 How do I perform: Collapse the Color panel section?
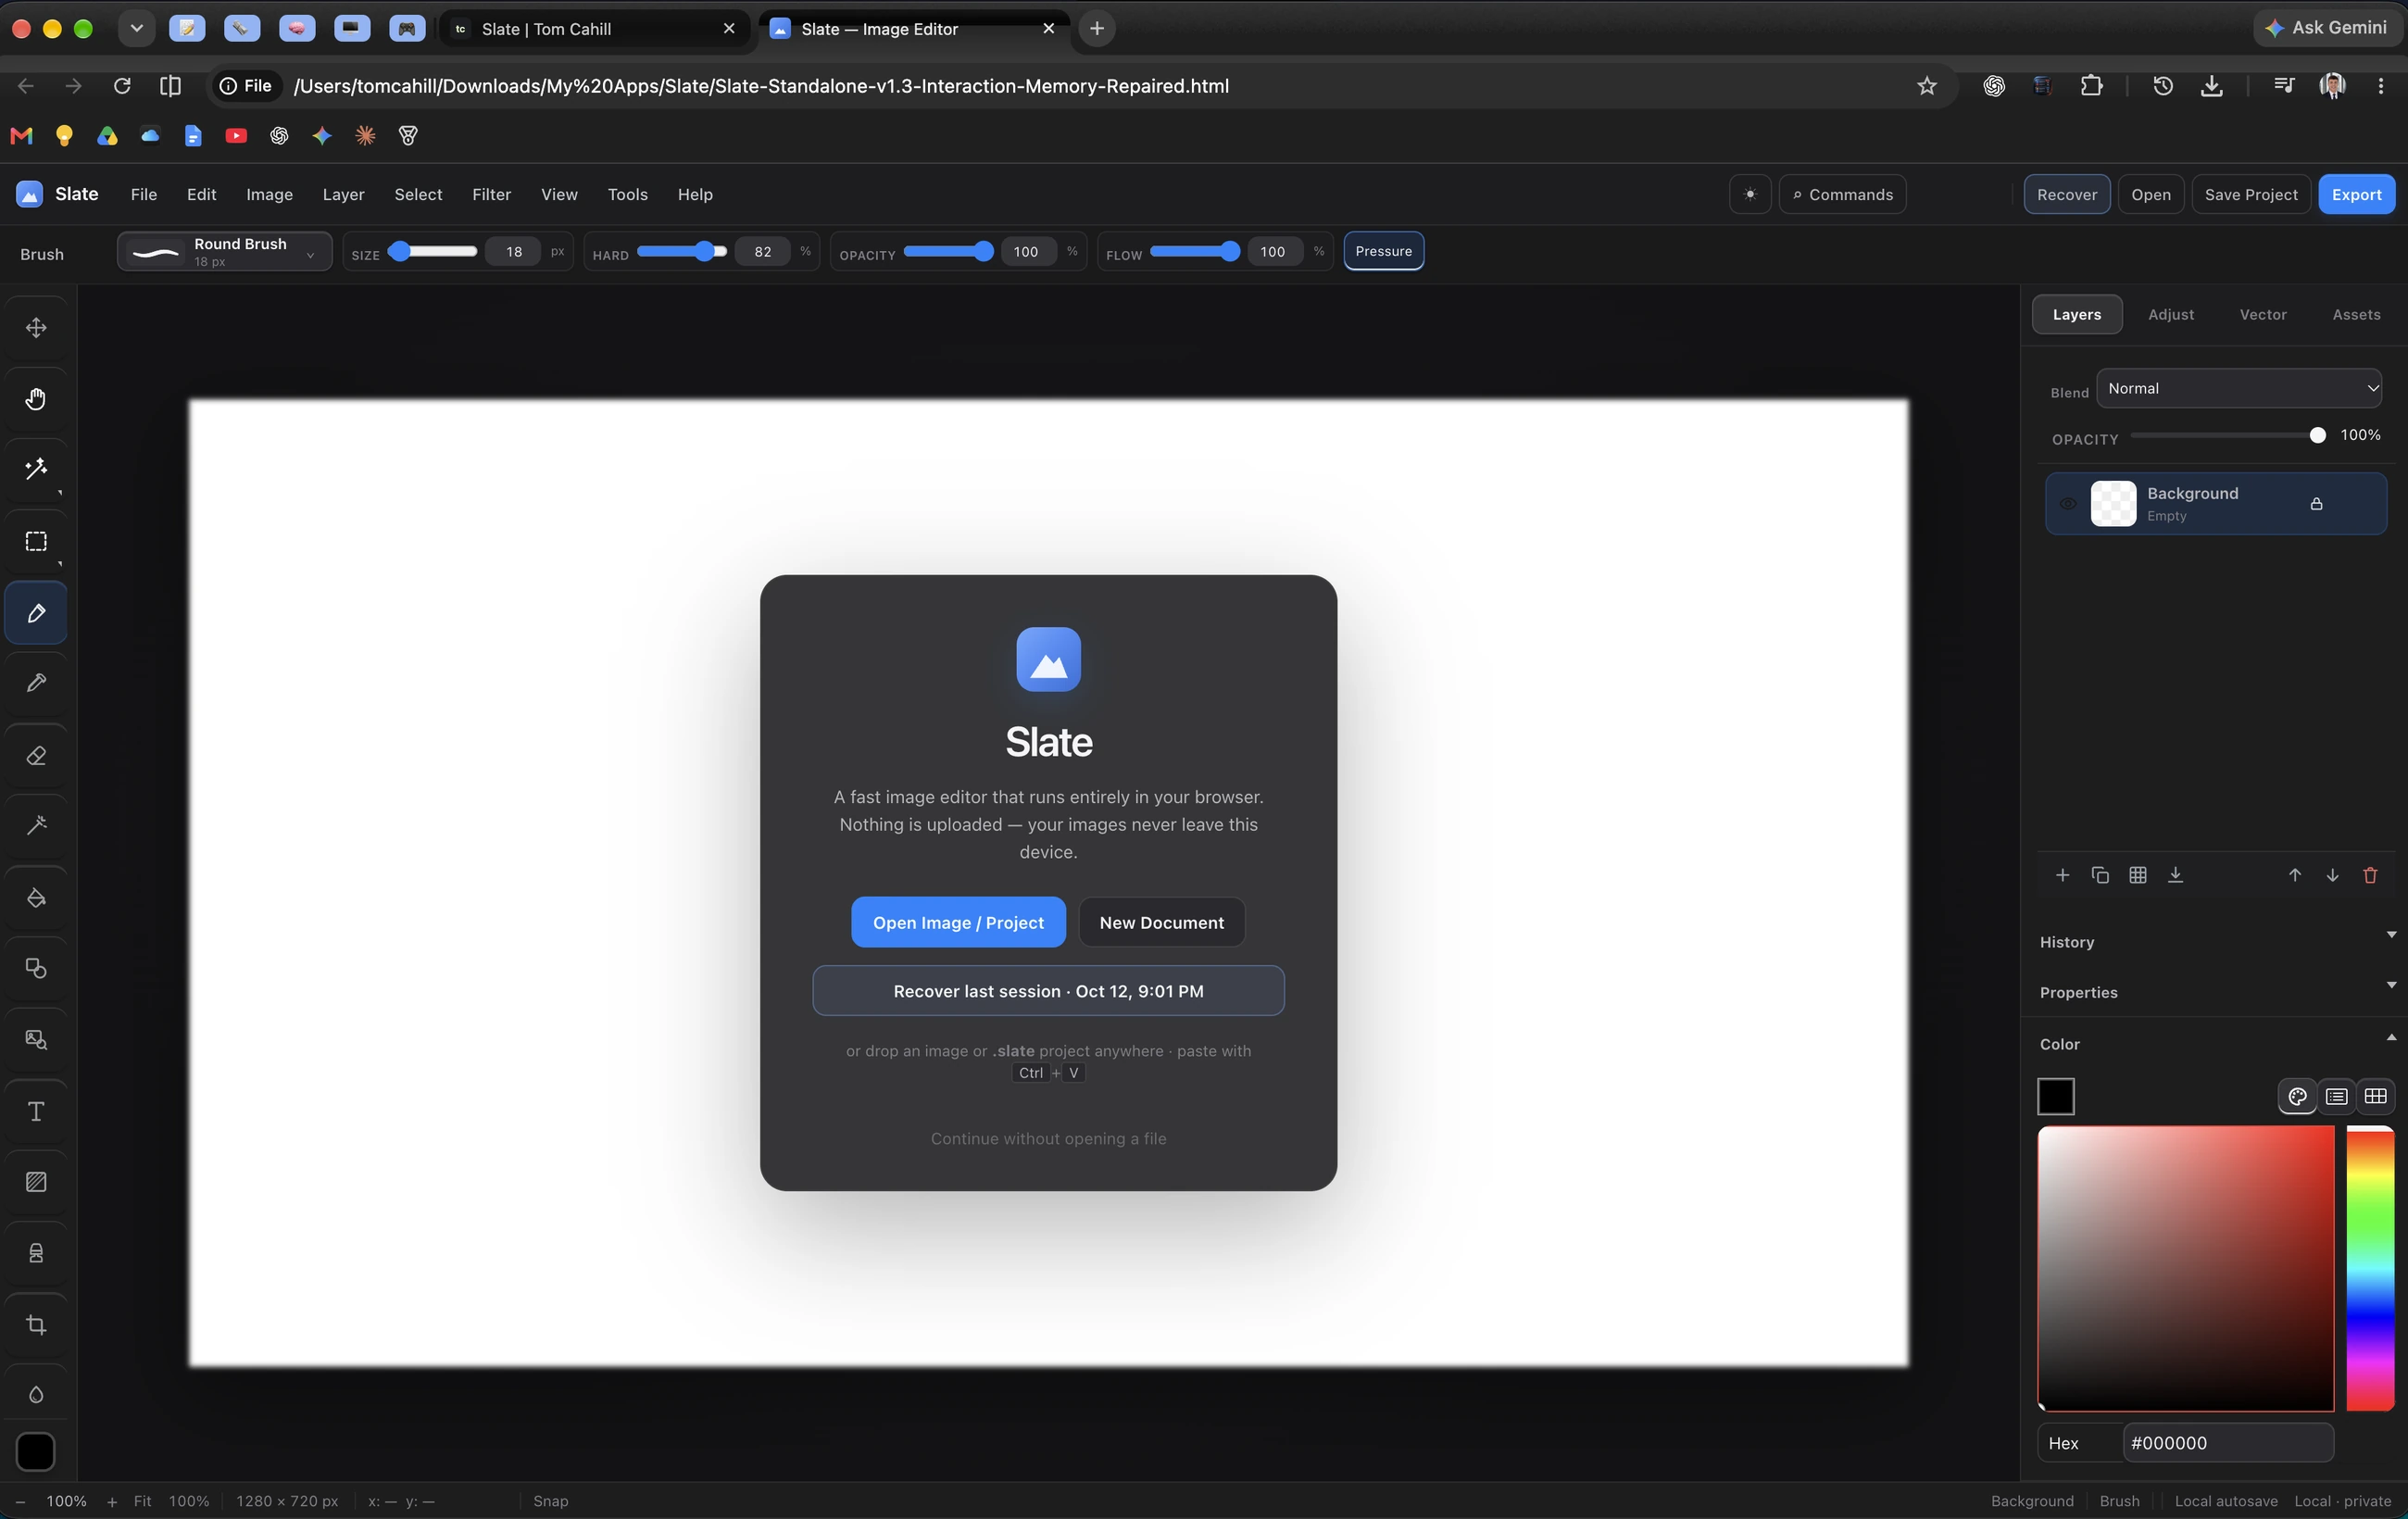pos(2216,1044)
